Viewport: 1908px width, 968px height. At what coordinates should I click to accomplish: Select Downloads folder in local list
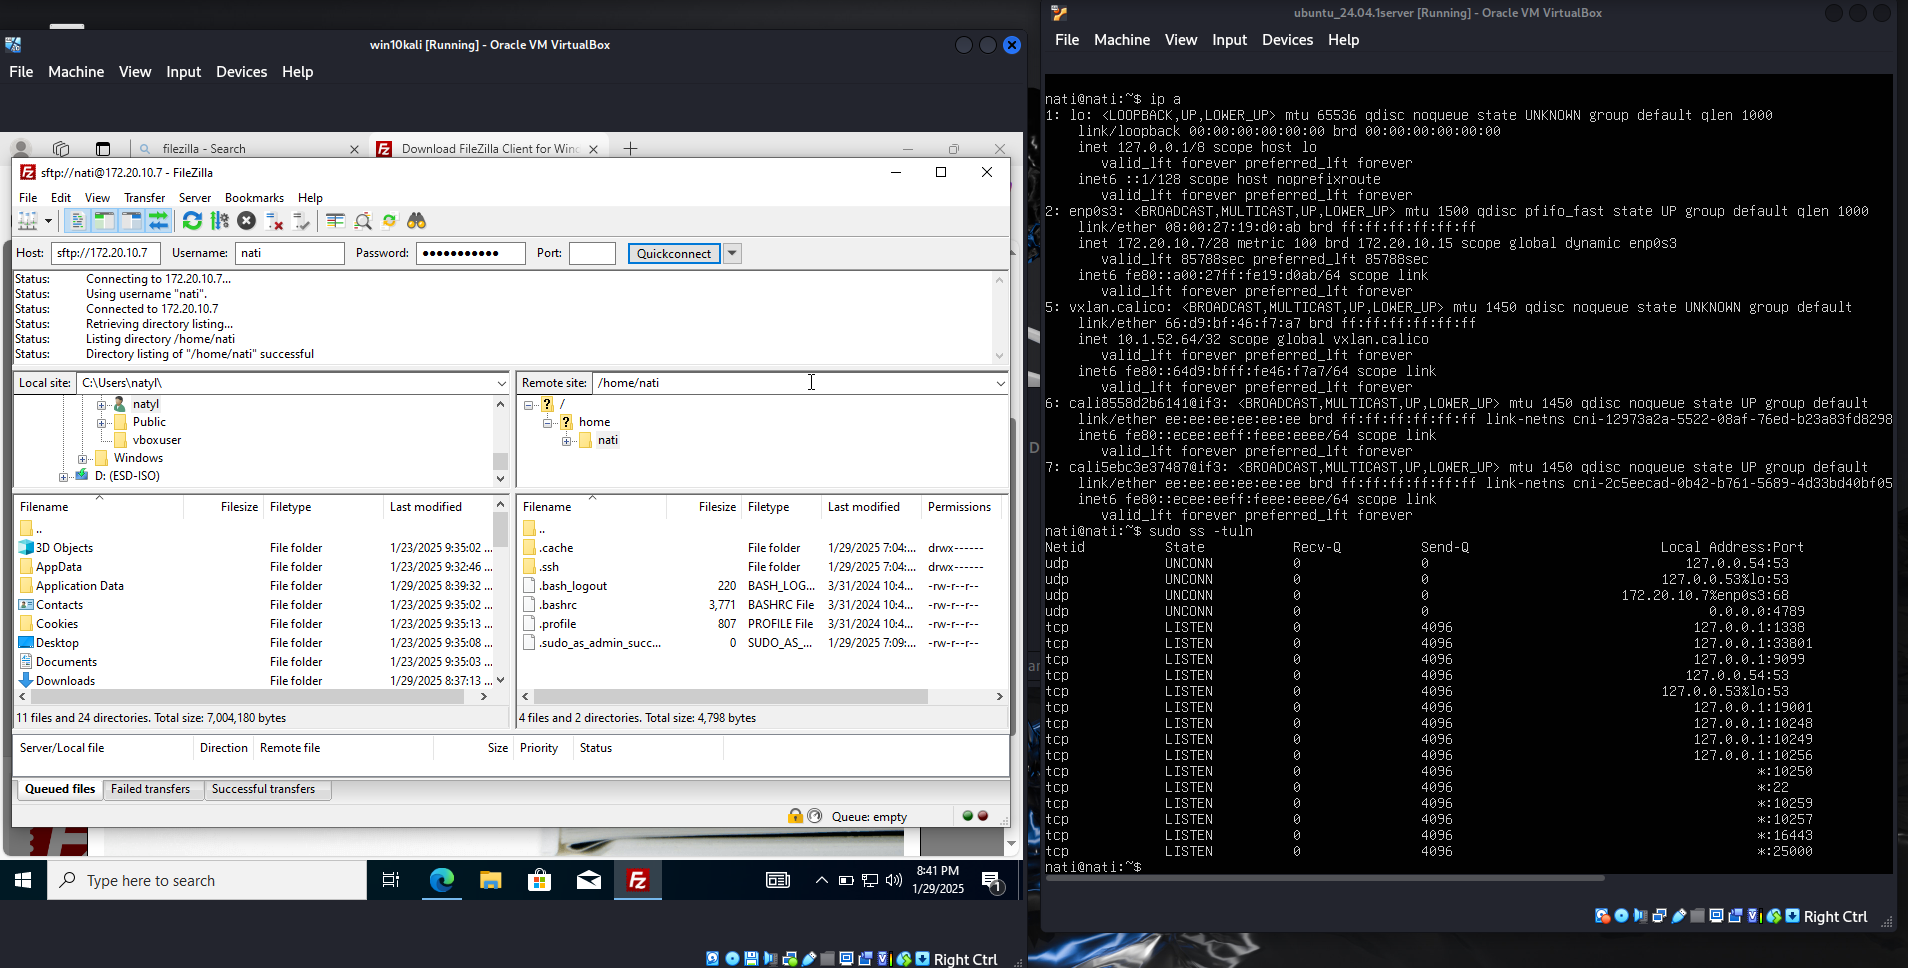click(65, 681)
